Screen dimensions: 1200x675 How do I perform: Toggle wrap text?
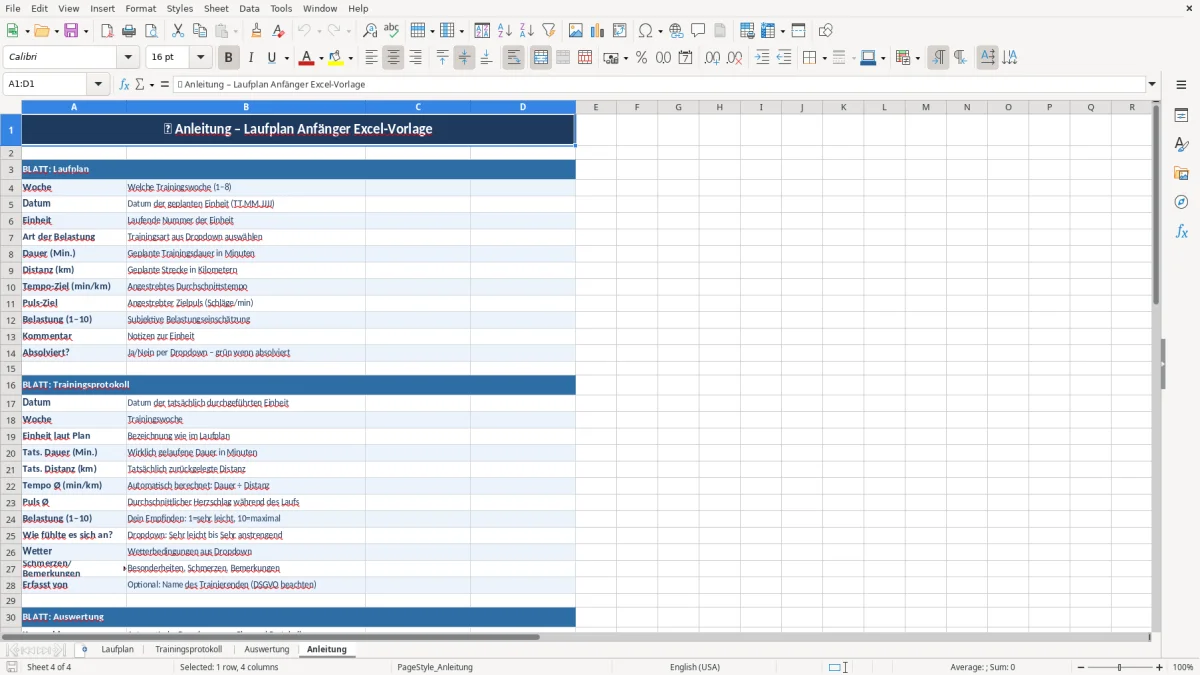point(514,58)
